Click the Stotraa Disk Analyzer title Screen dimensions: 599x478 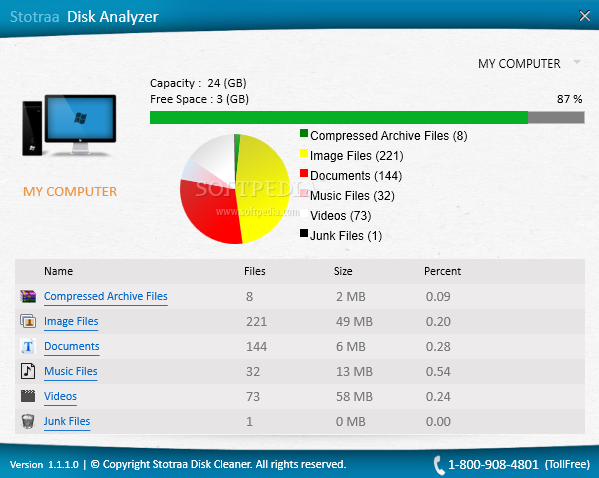(84, 17)
